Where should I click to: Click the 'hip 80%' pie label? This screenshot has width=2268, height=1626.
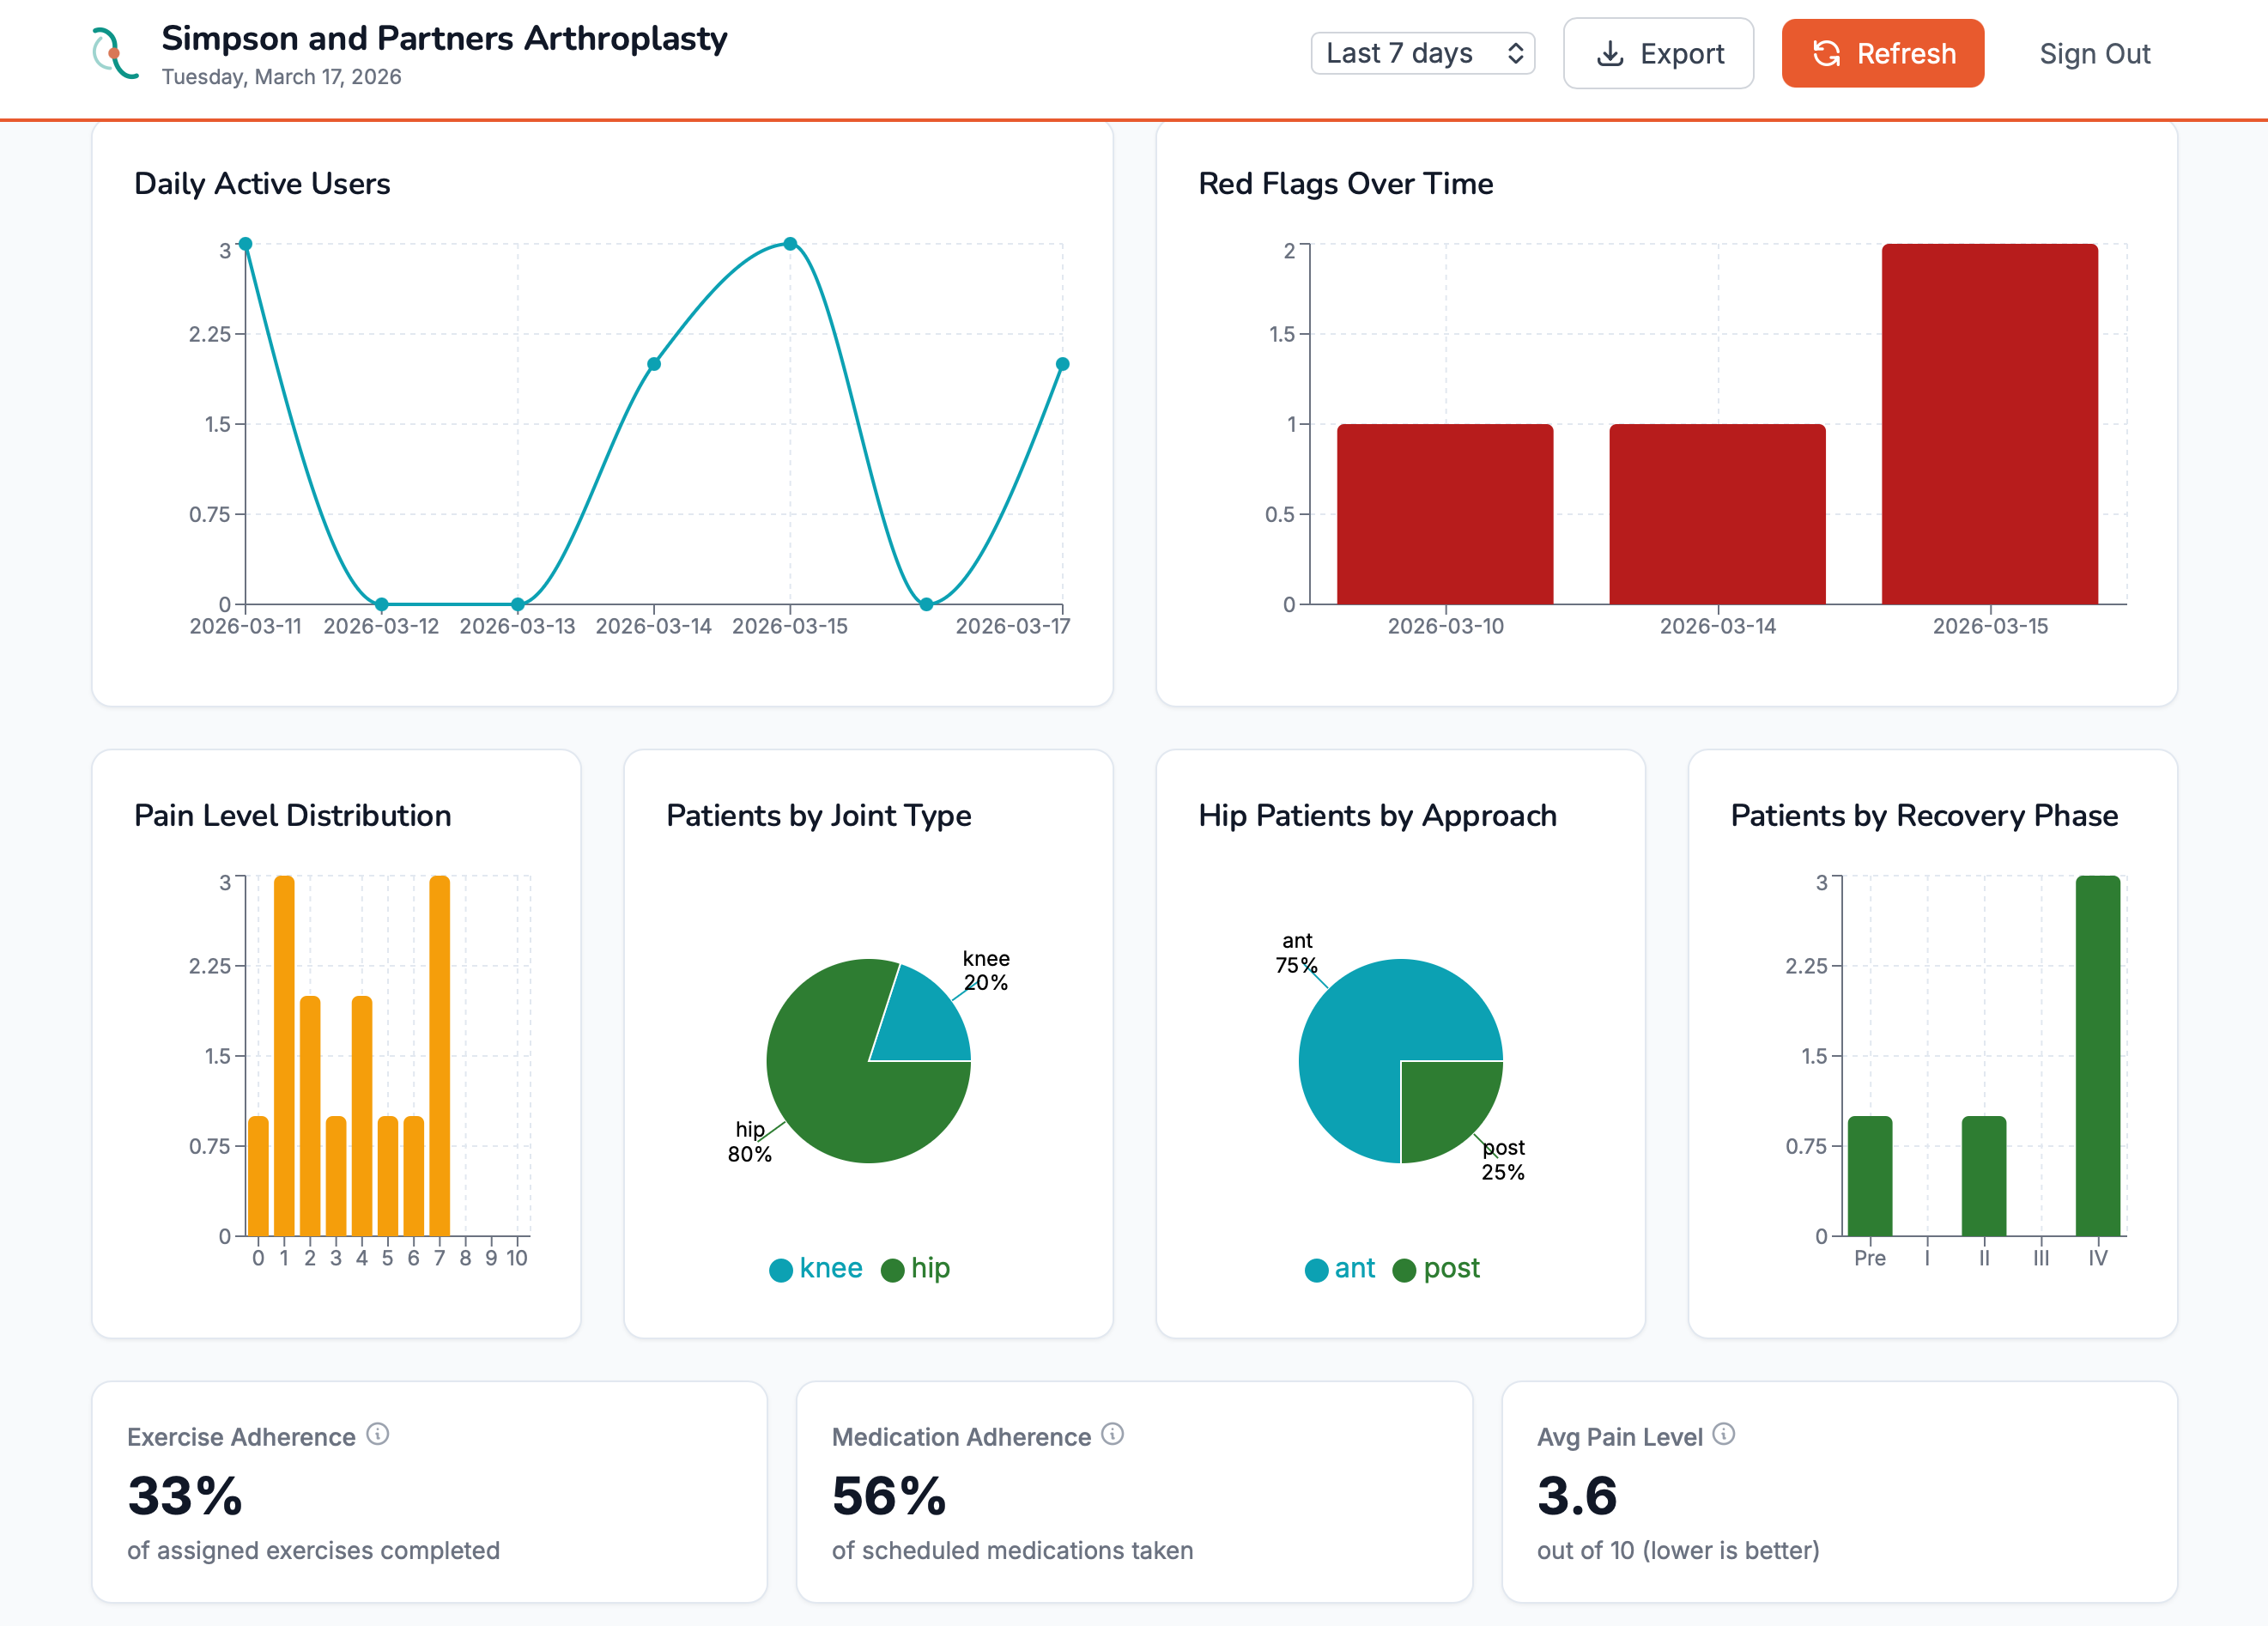pos(750,1141)
